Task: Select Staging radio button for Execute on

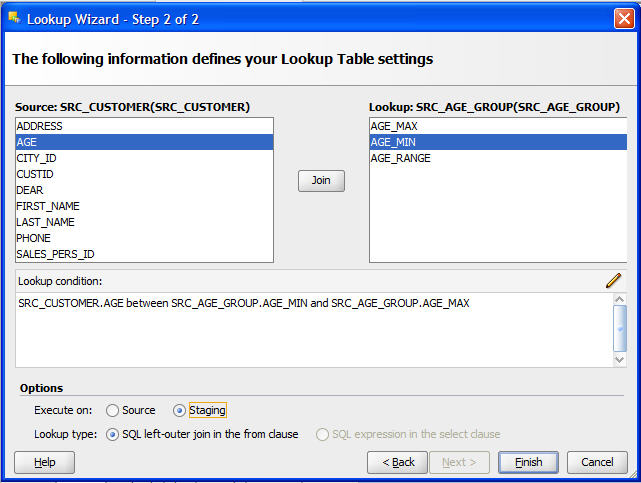Action: click(179, 410)
